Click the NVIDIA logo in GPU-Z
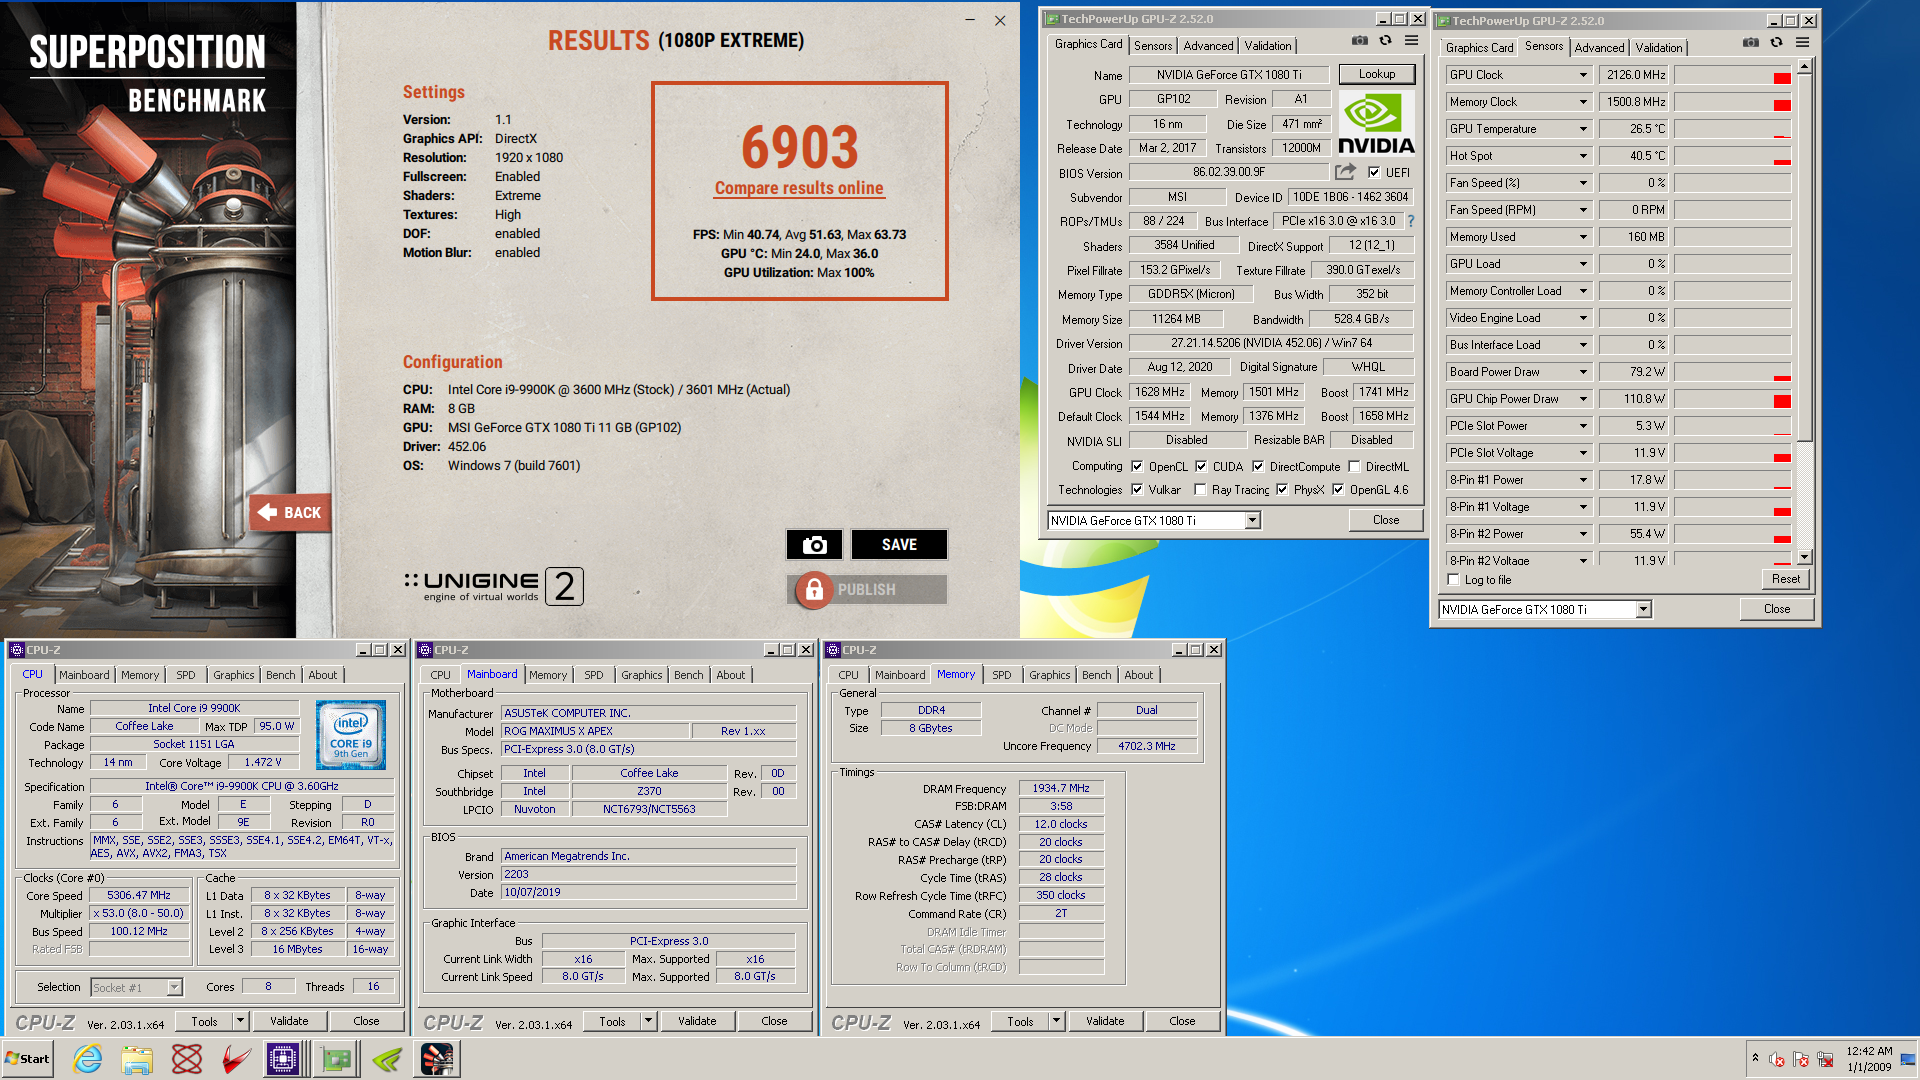Image resolution: width=1920 pixels, height=1080 pixels. tap(1376, 124)
